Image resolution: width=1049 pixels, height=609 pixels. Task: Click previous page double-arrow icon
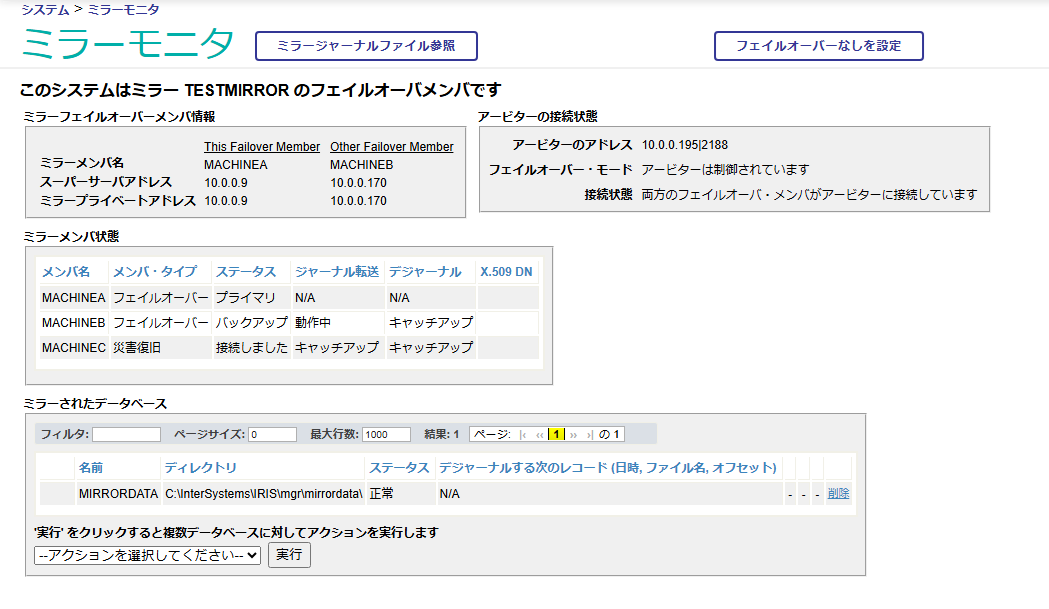pyautogui.click(x=540, y=435)
